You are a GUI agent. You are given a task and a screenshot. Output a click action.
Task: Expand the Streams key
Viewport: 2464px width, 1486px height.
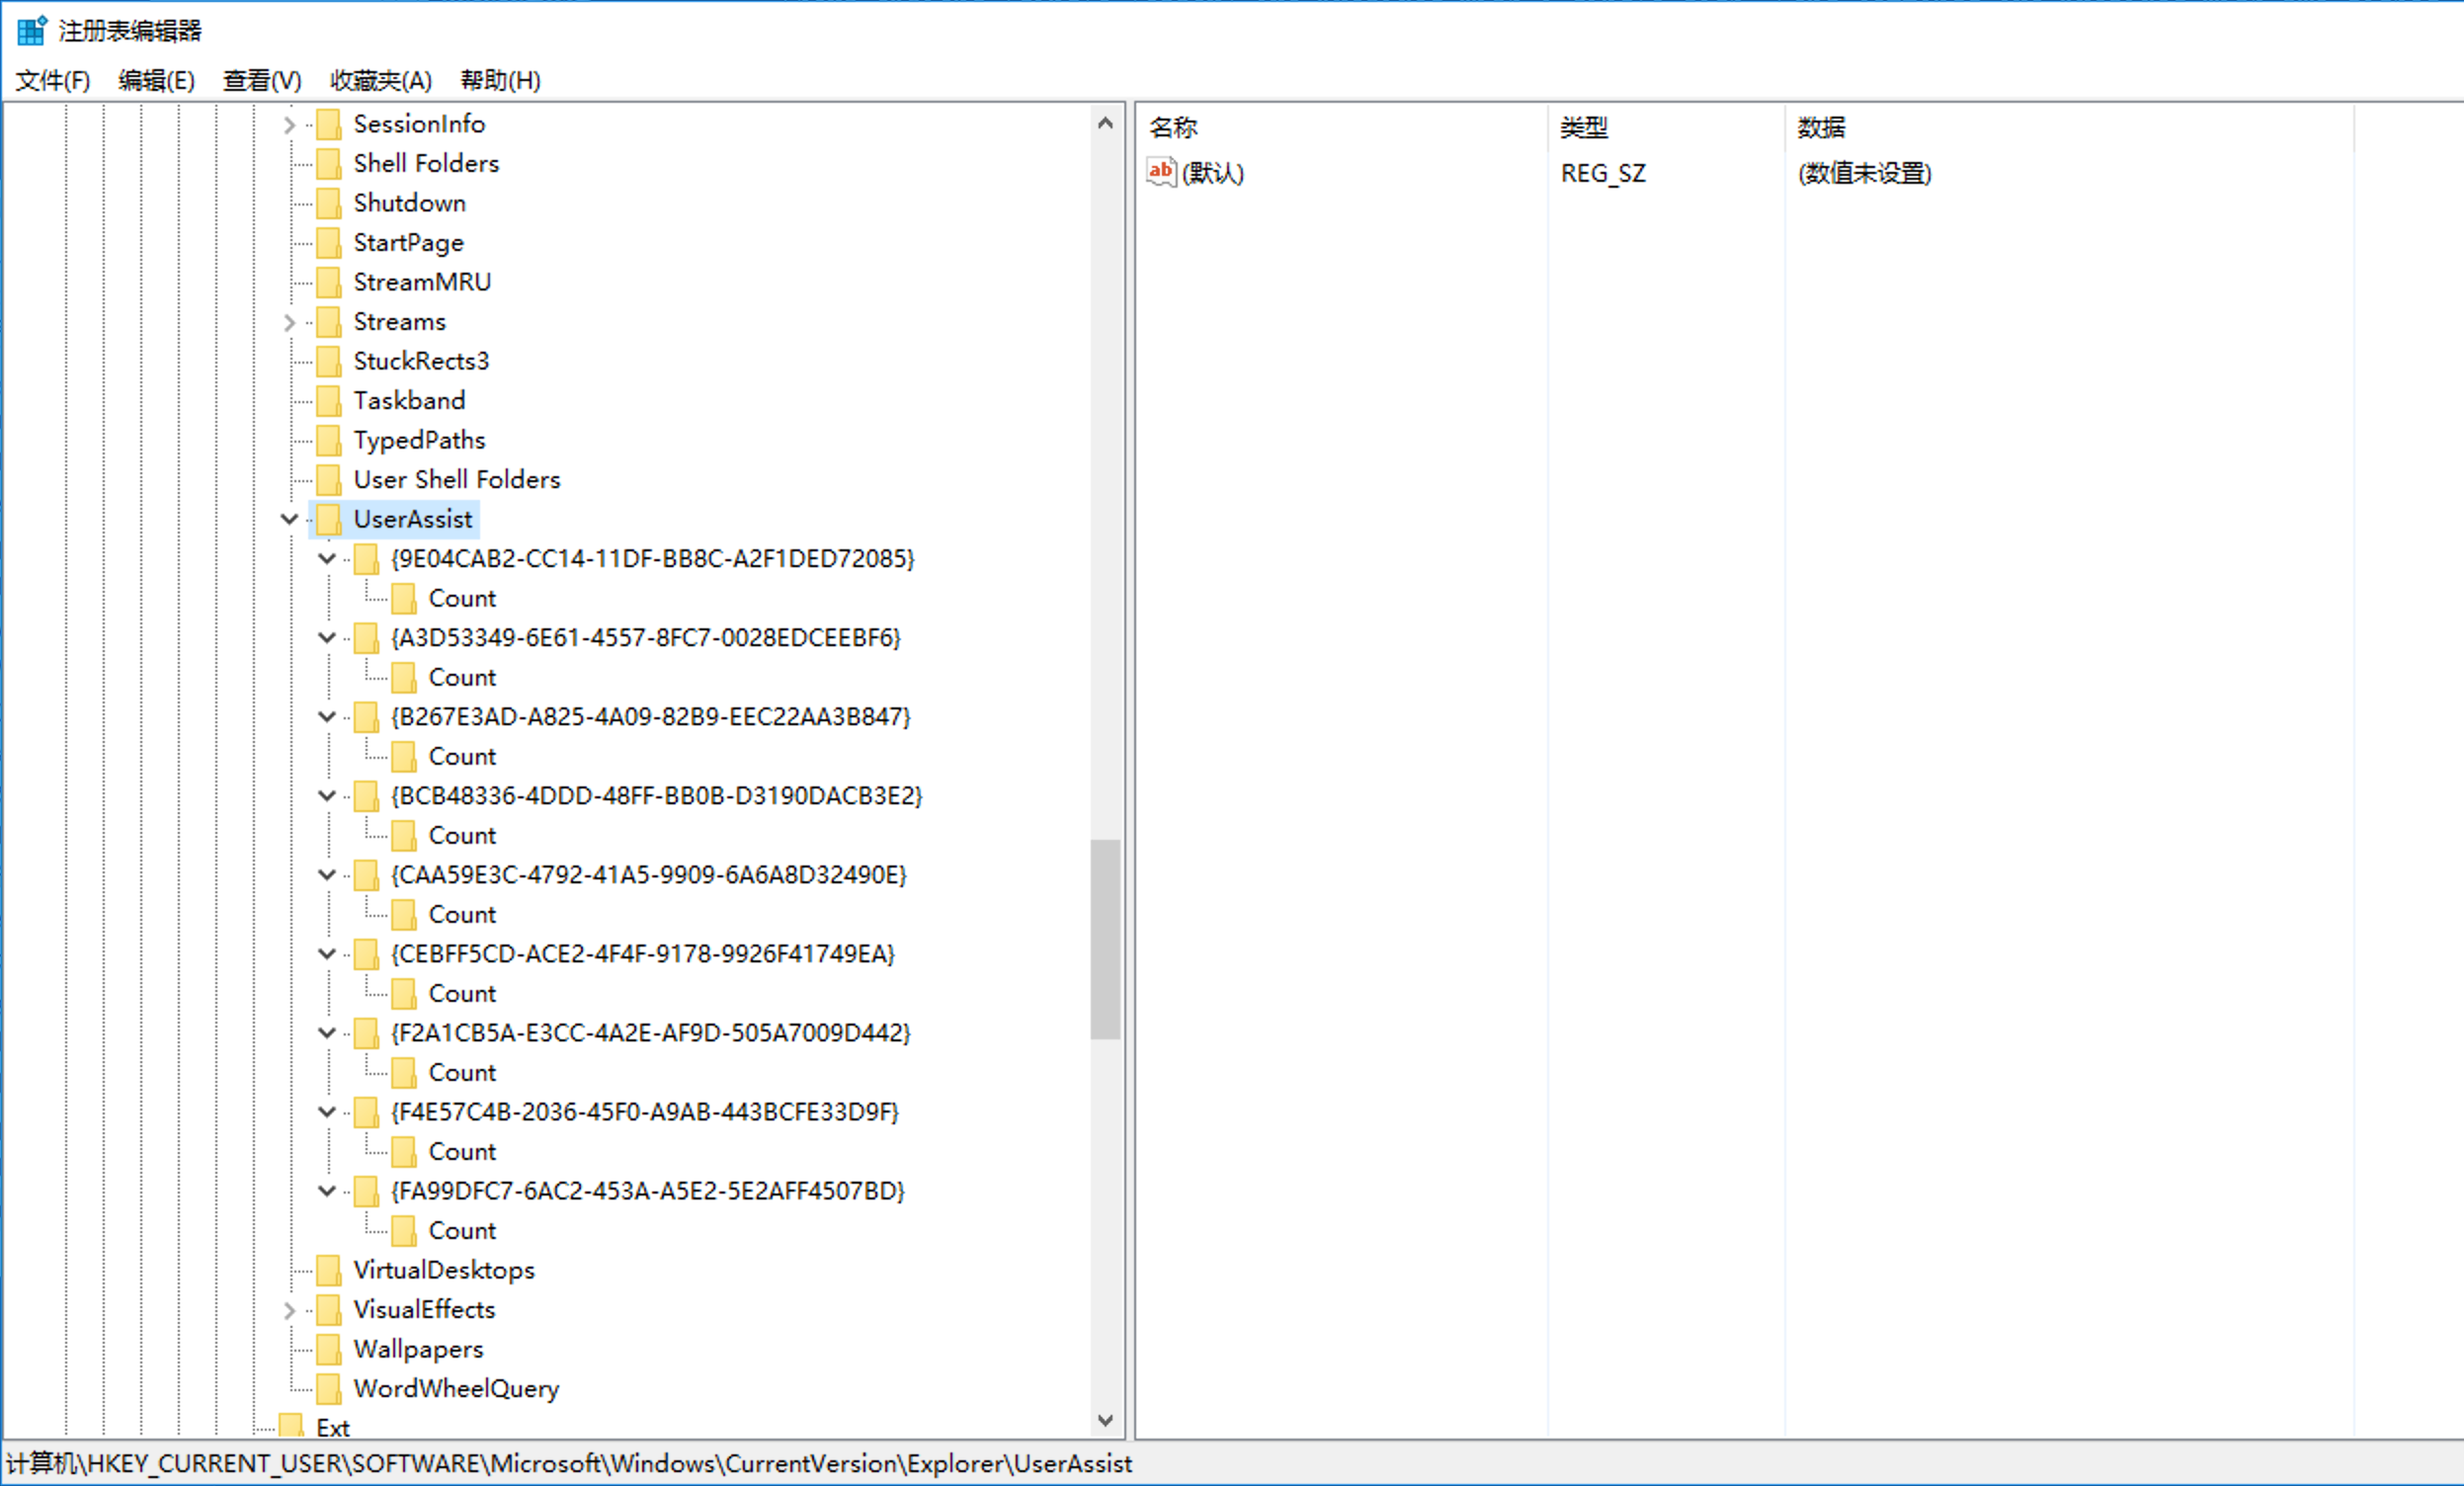(x=290, y=322)
